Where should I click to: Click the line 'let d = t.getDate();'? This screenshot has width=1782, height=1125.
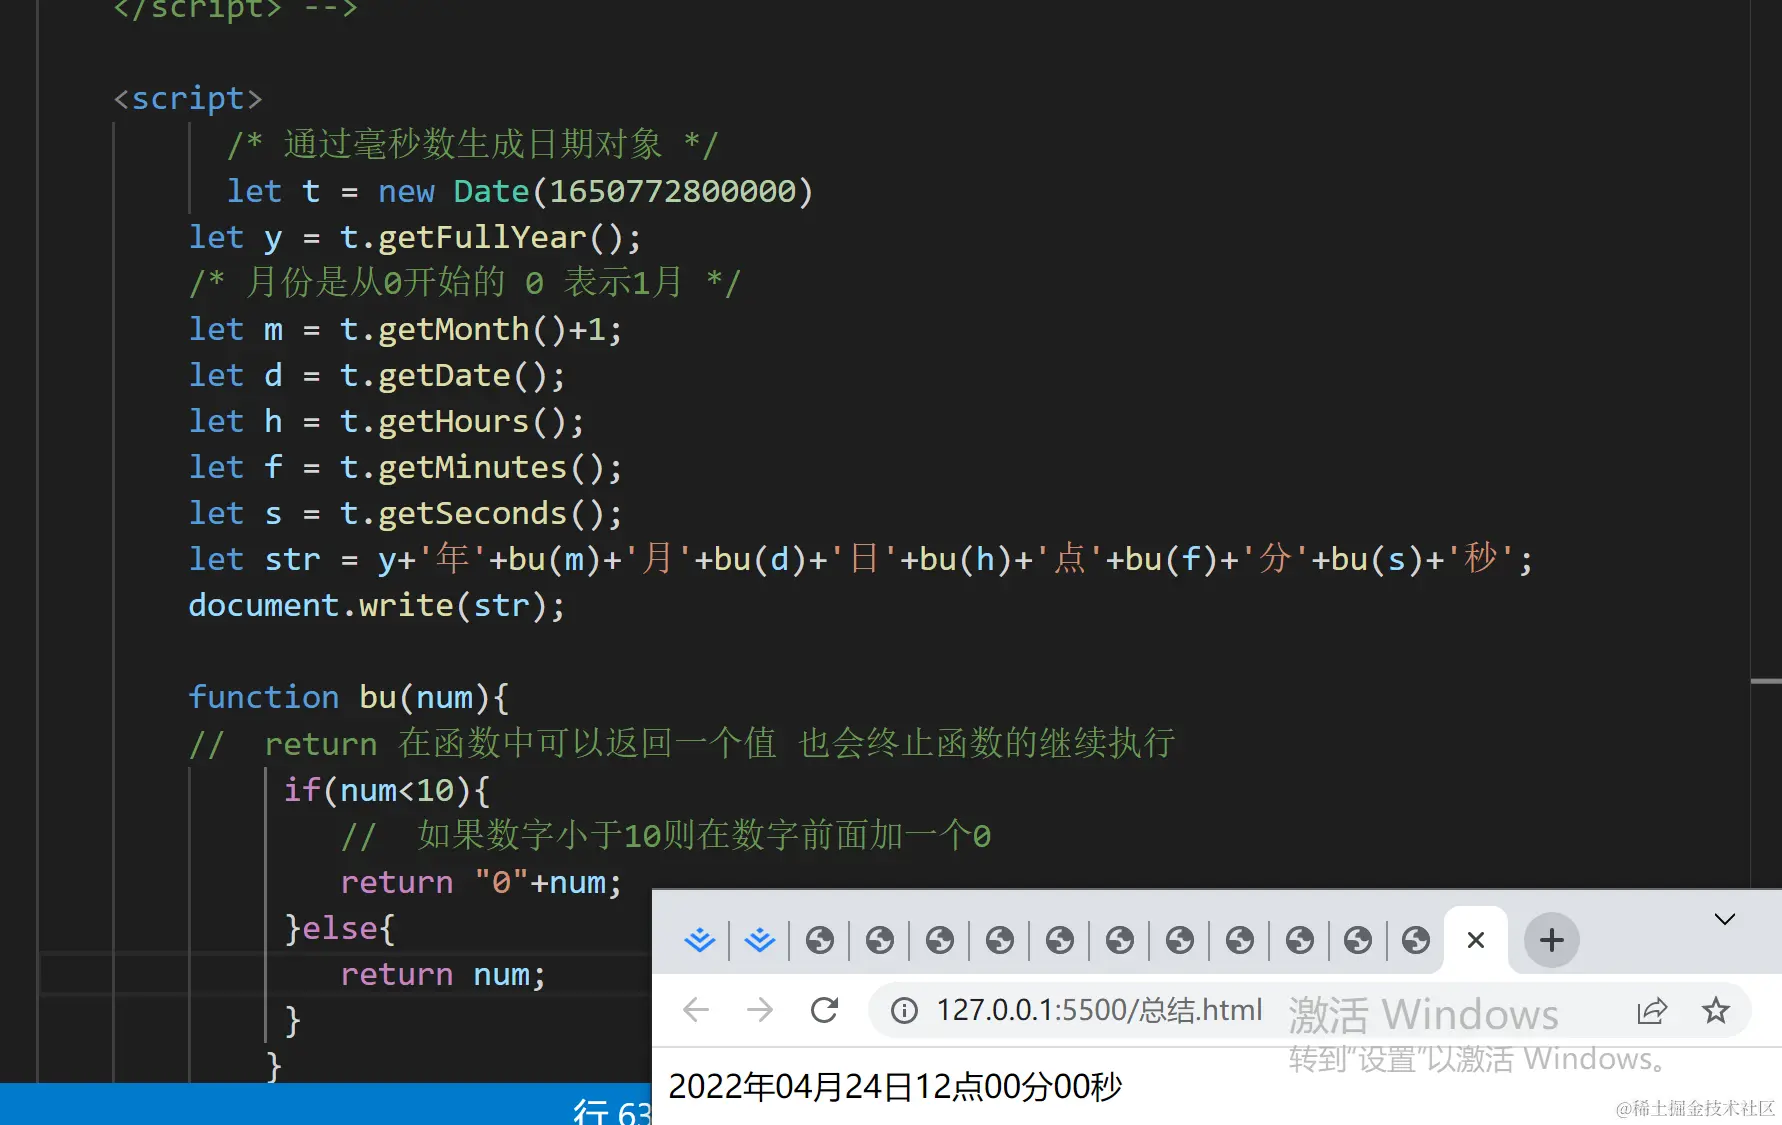coord(377,376)
